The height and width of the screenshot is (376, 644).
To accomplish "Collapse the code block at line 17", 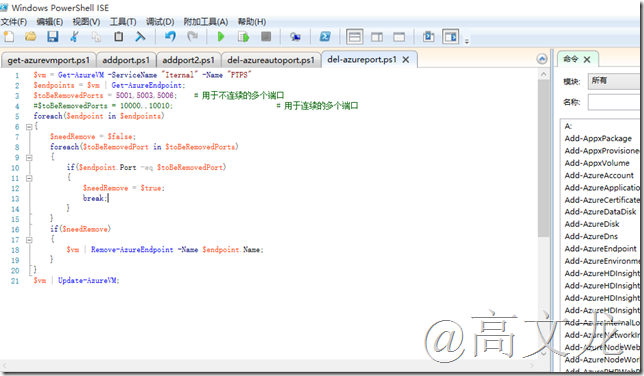I will (x=29, y=240).
